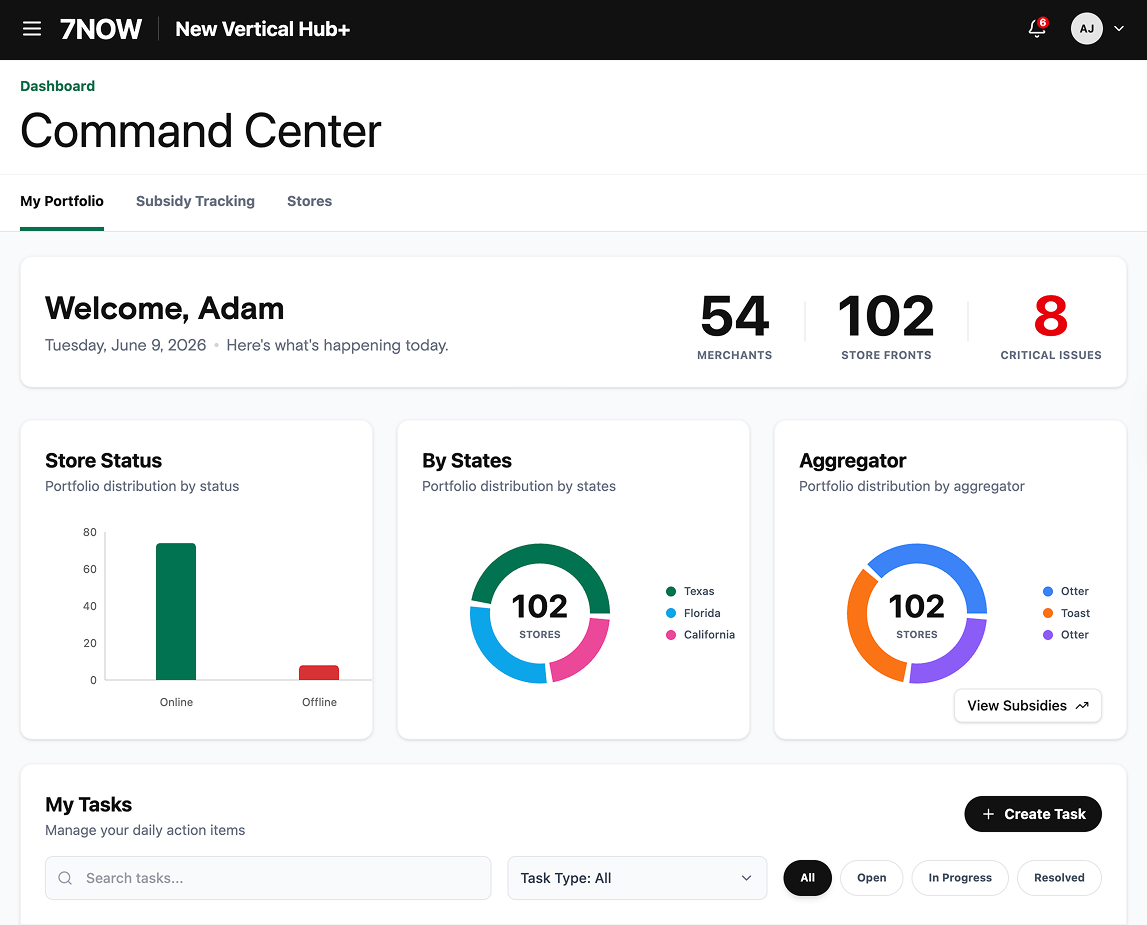The height and width of the screenshot is (925, 1147).
Task: Click the Texas legend color dot
Action: click(671, 591)
